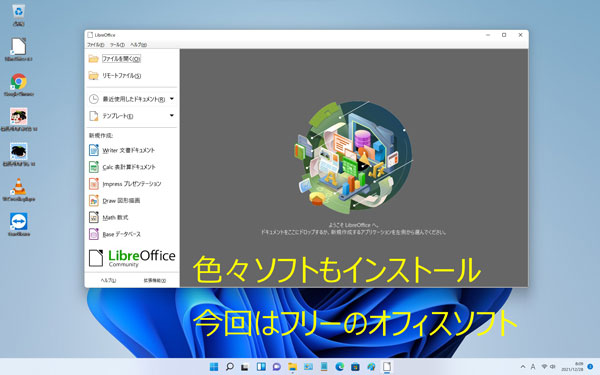Select the VLC media player desktop shortcut
Screen dimensions: 600x375
pyautogui.click(x=18, y=189)
